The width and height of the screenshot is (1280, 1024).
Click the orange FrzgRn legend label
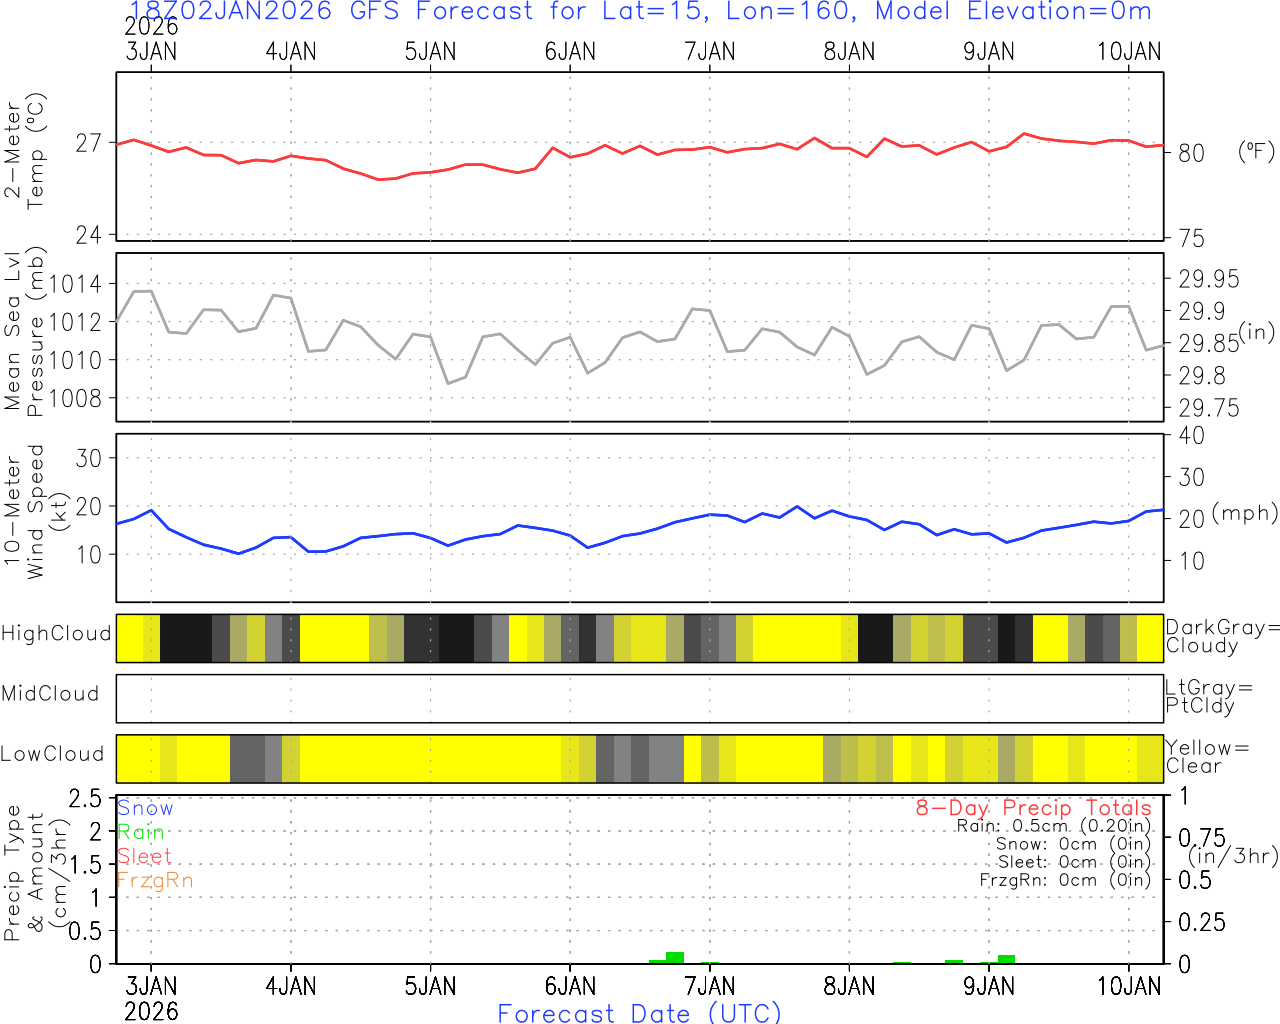pos(154,880)
